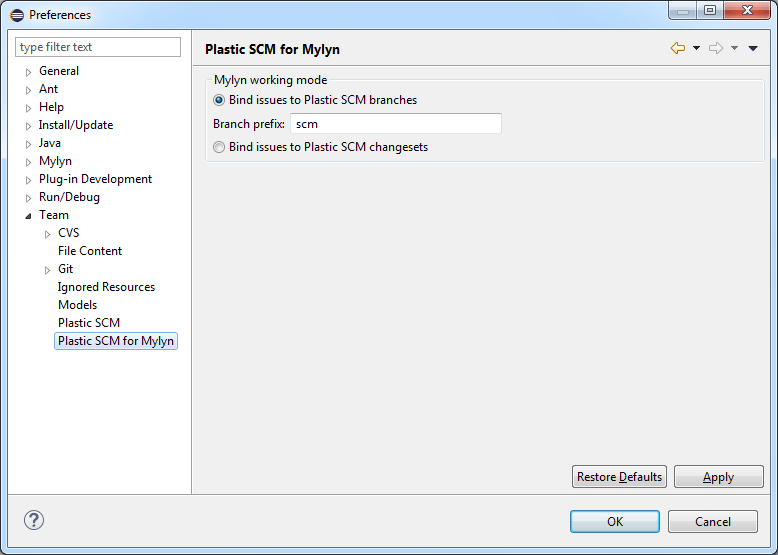Click the Apply button
This screenshot has width=778, height=555.
(718, 477)
